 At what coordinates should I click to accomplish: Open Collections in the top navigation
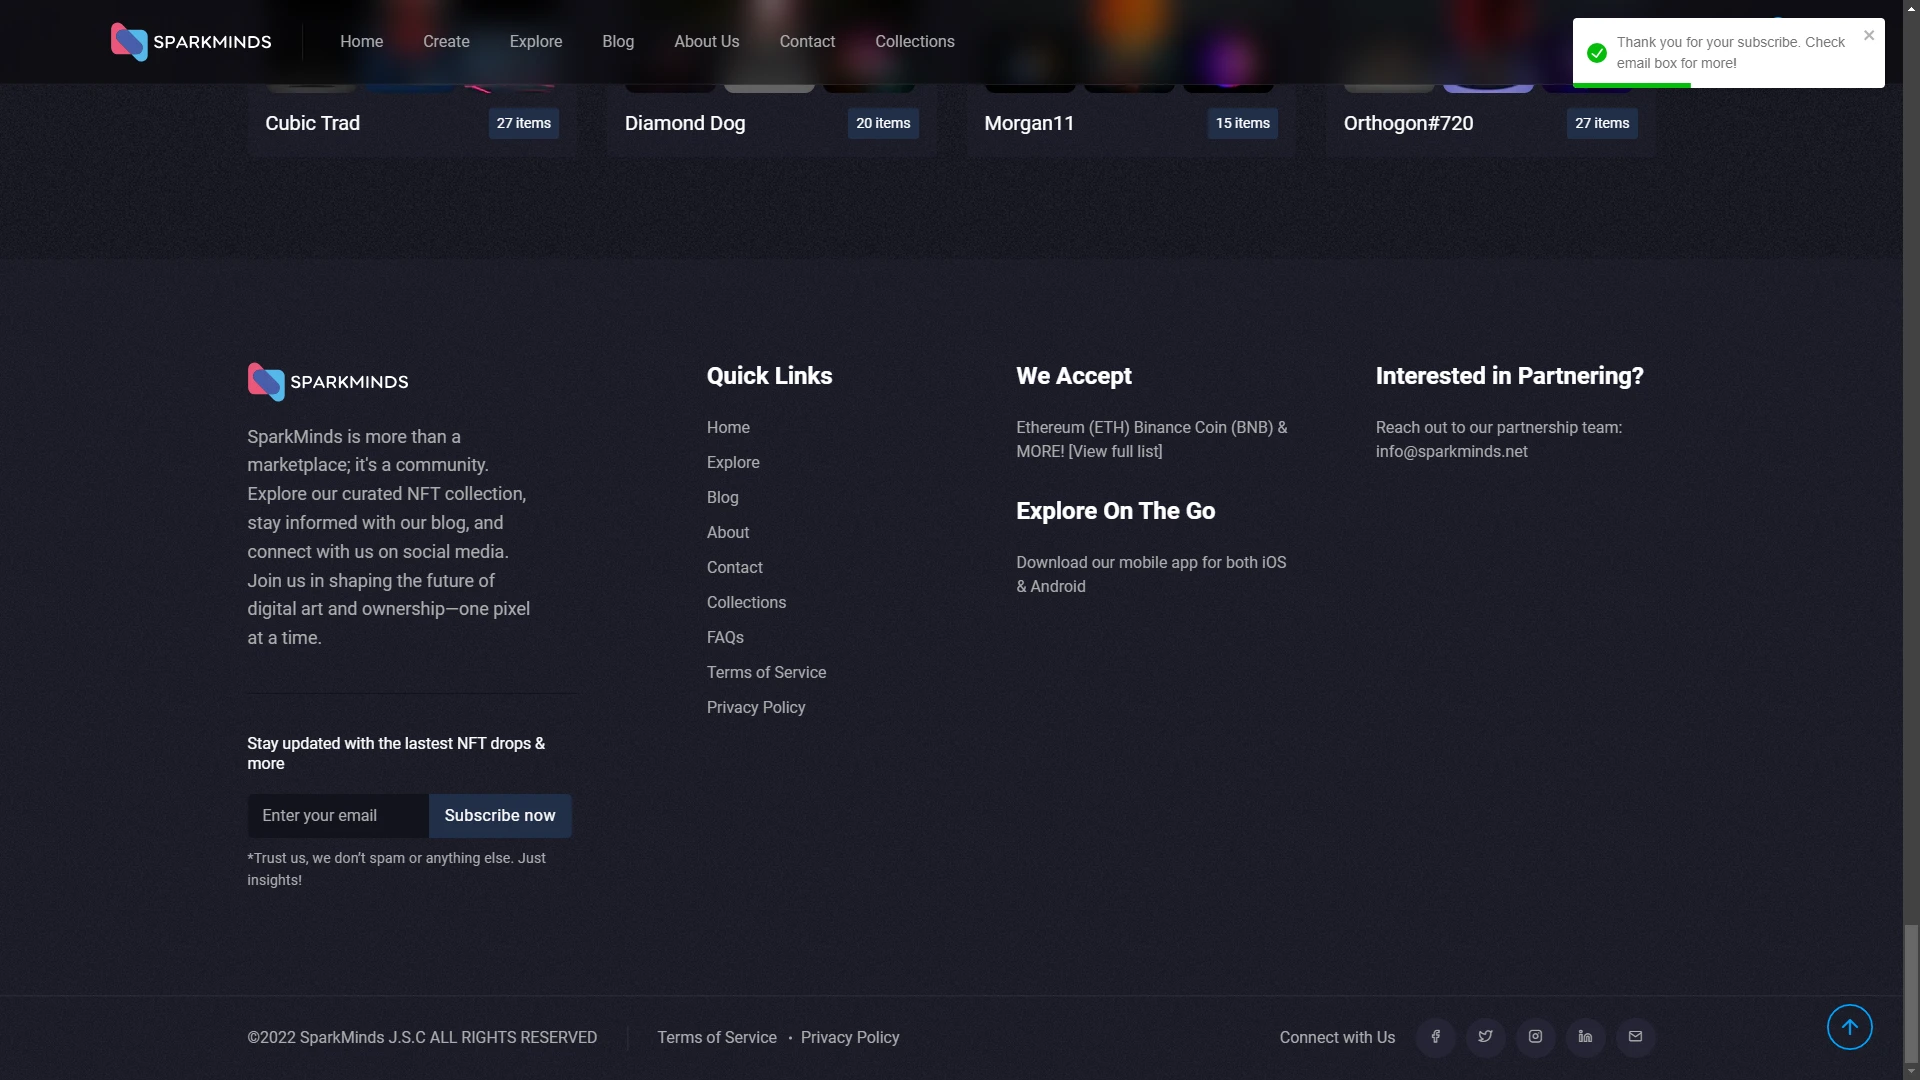[x=915, y=41]
